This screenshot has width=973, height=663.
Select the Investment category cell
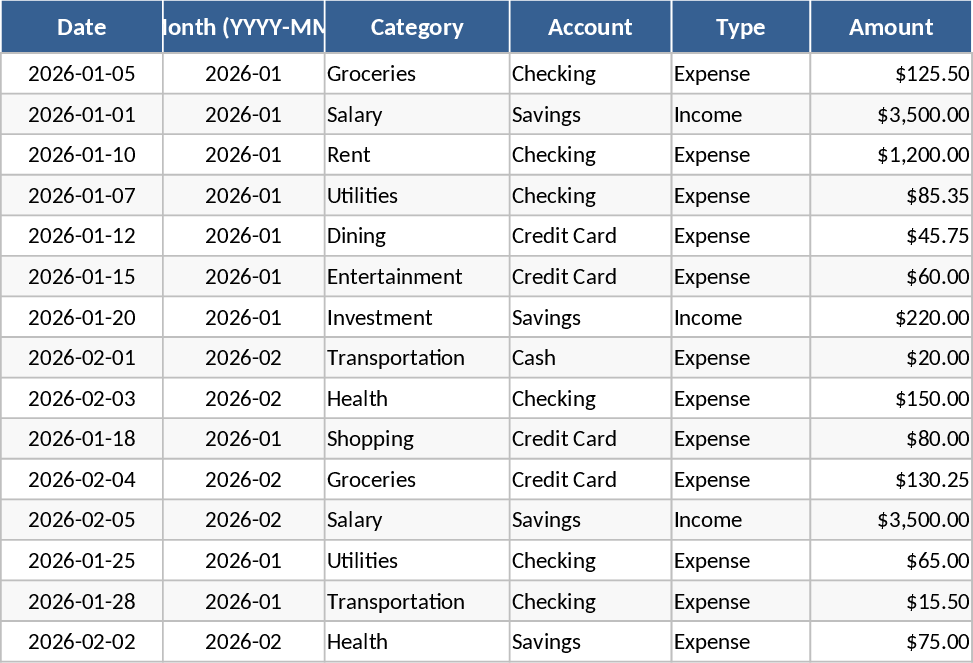coord(417,318)
